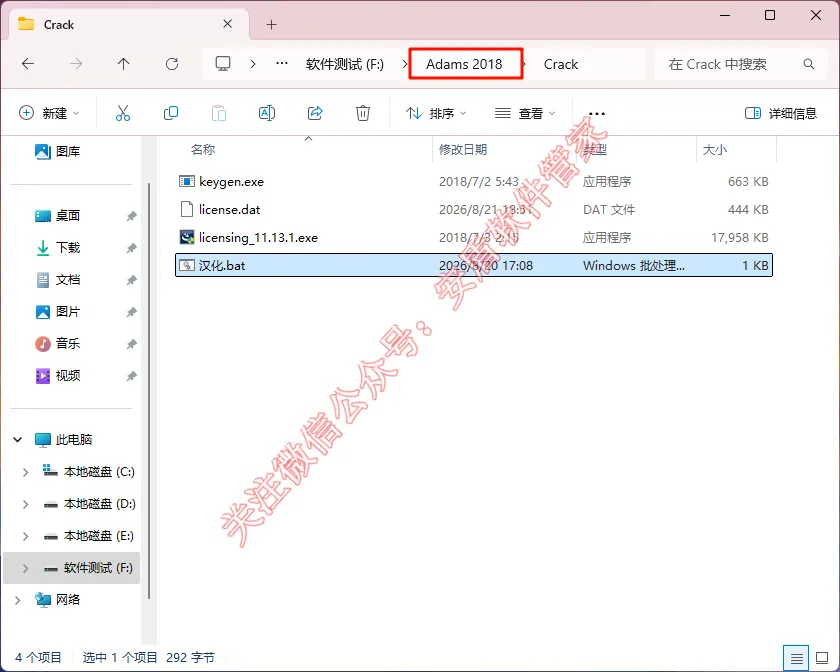
Task: Sort by 大小 column header
Action: 715,150
